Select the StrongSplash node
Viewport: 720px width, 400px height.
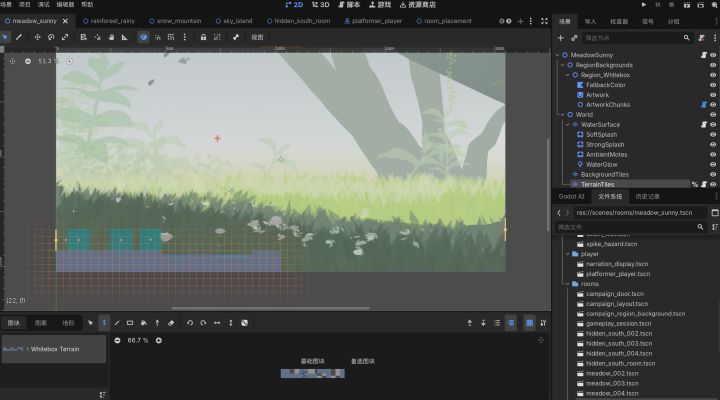605,145
